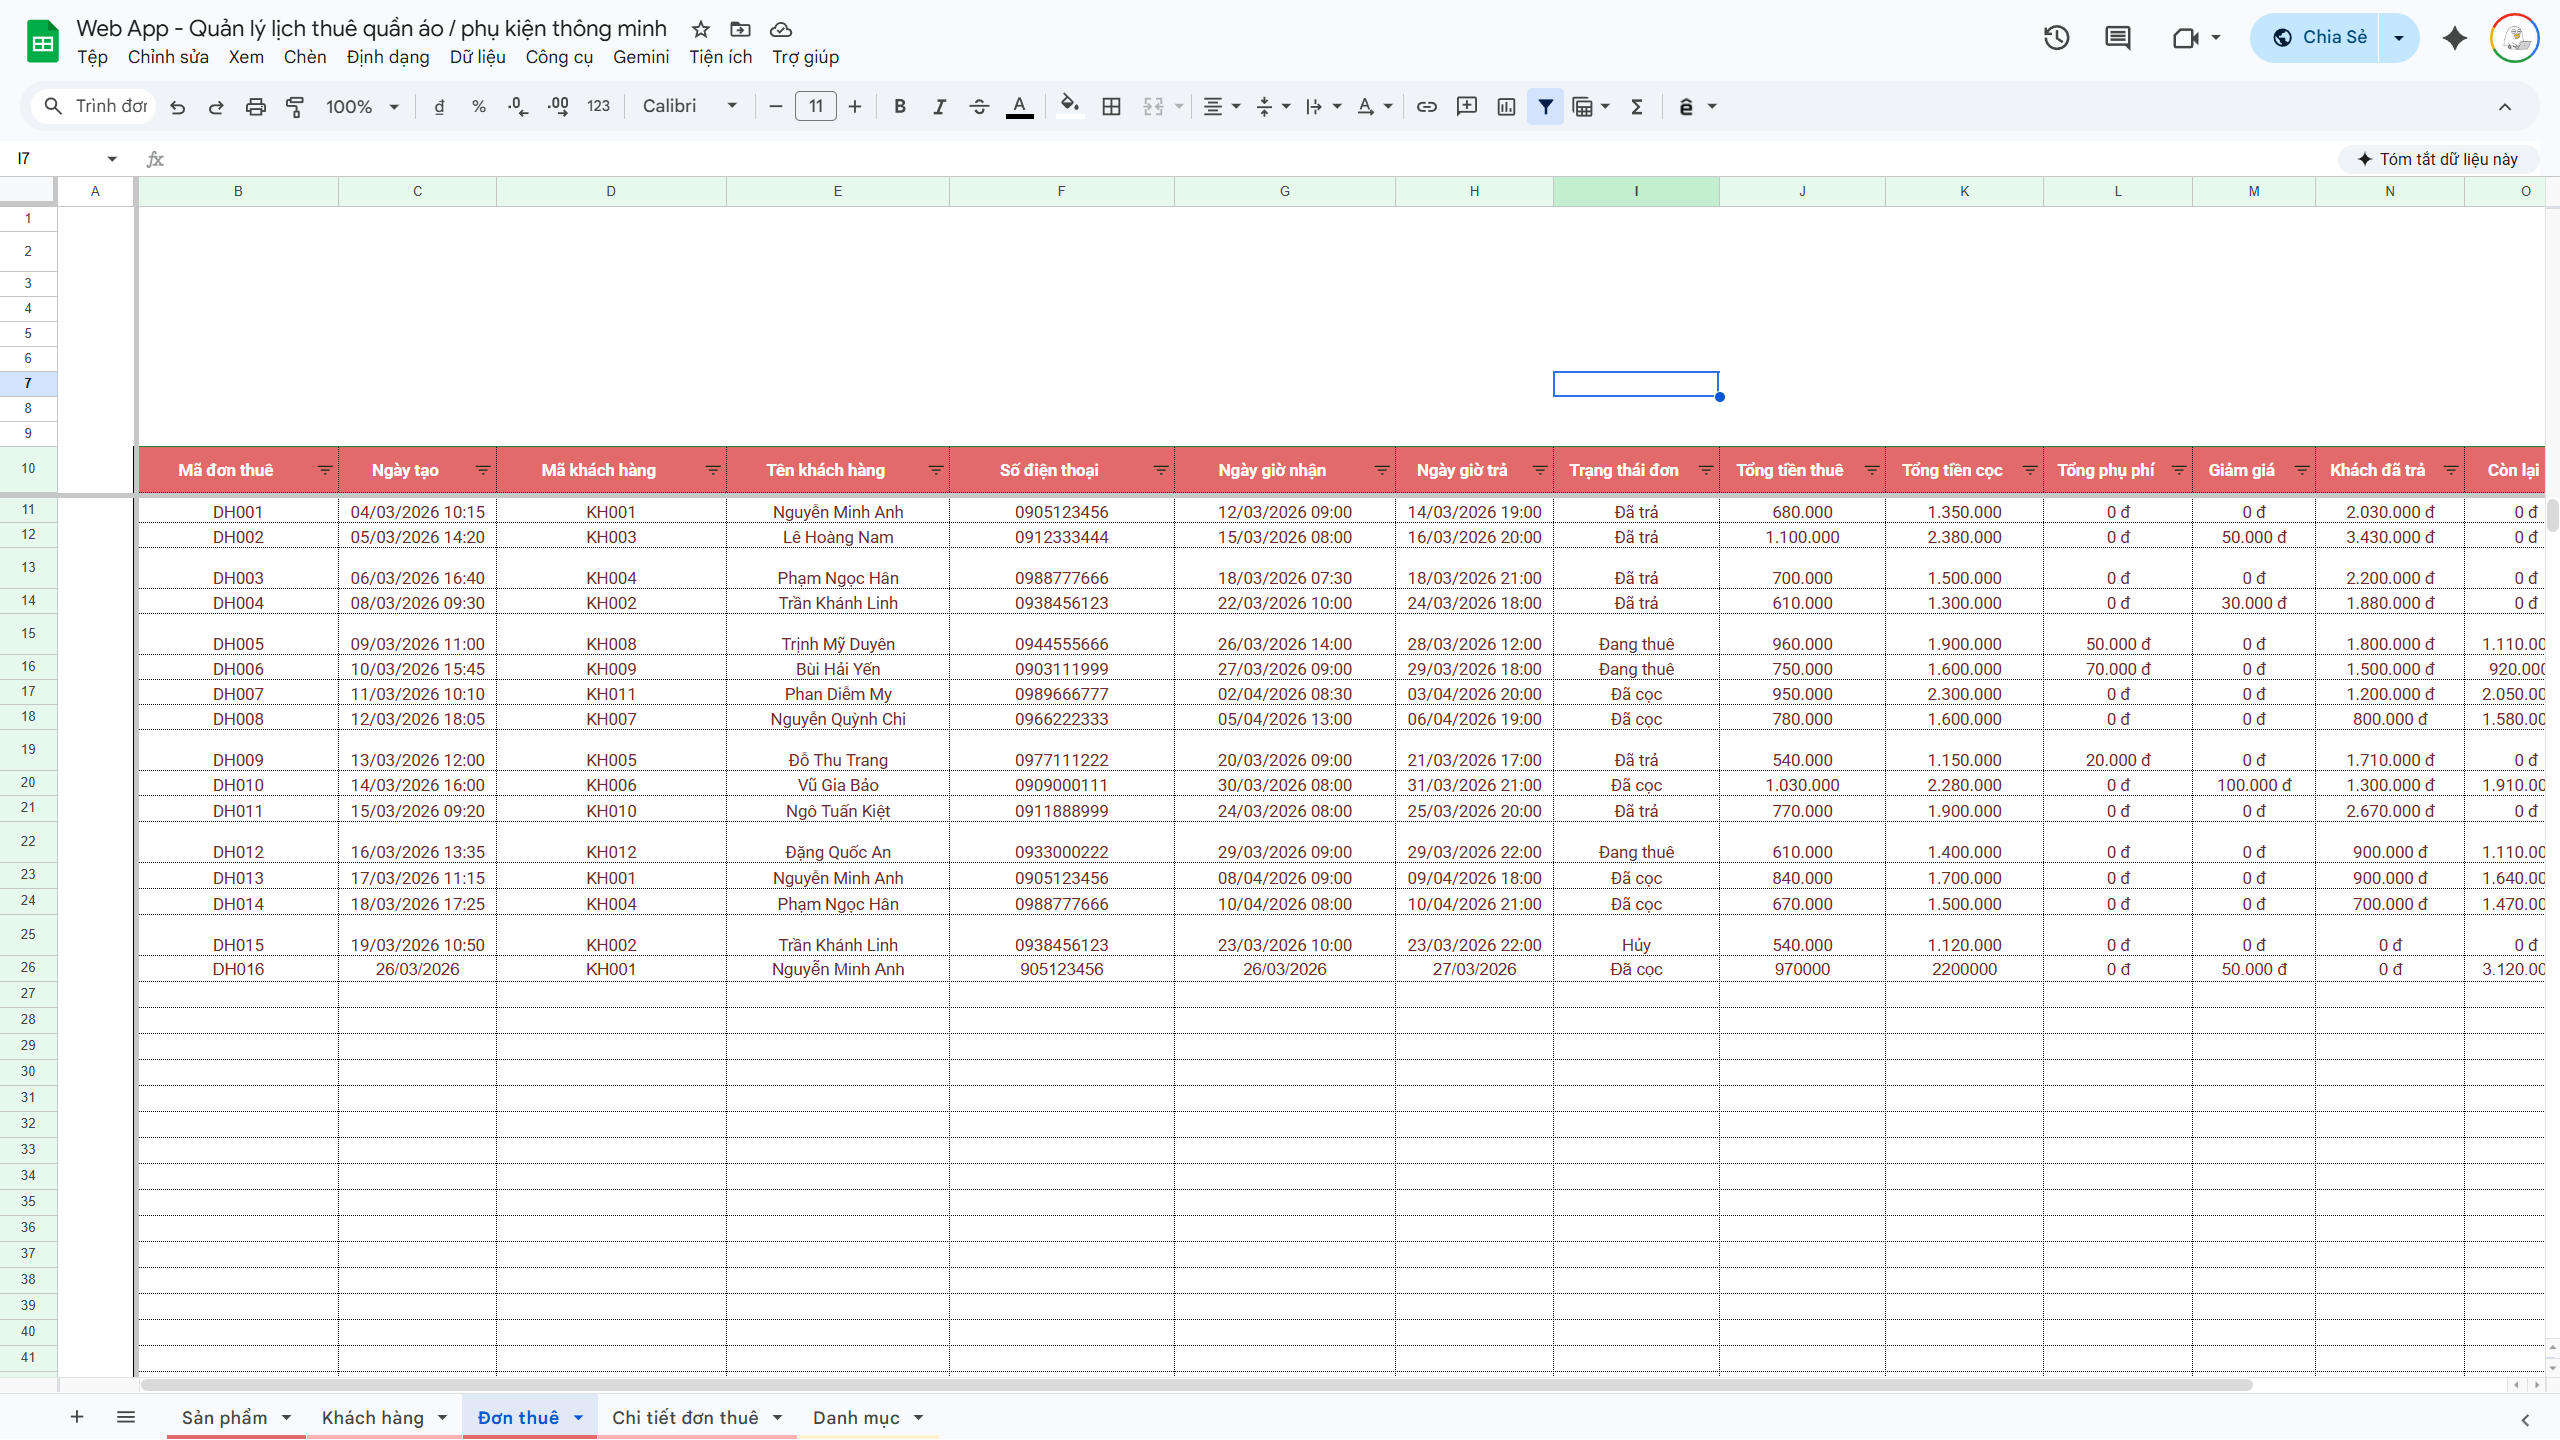The image size is (2560, 1440).
Task: Open the functions sigma icon
Action: [1637, 106]
